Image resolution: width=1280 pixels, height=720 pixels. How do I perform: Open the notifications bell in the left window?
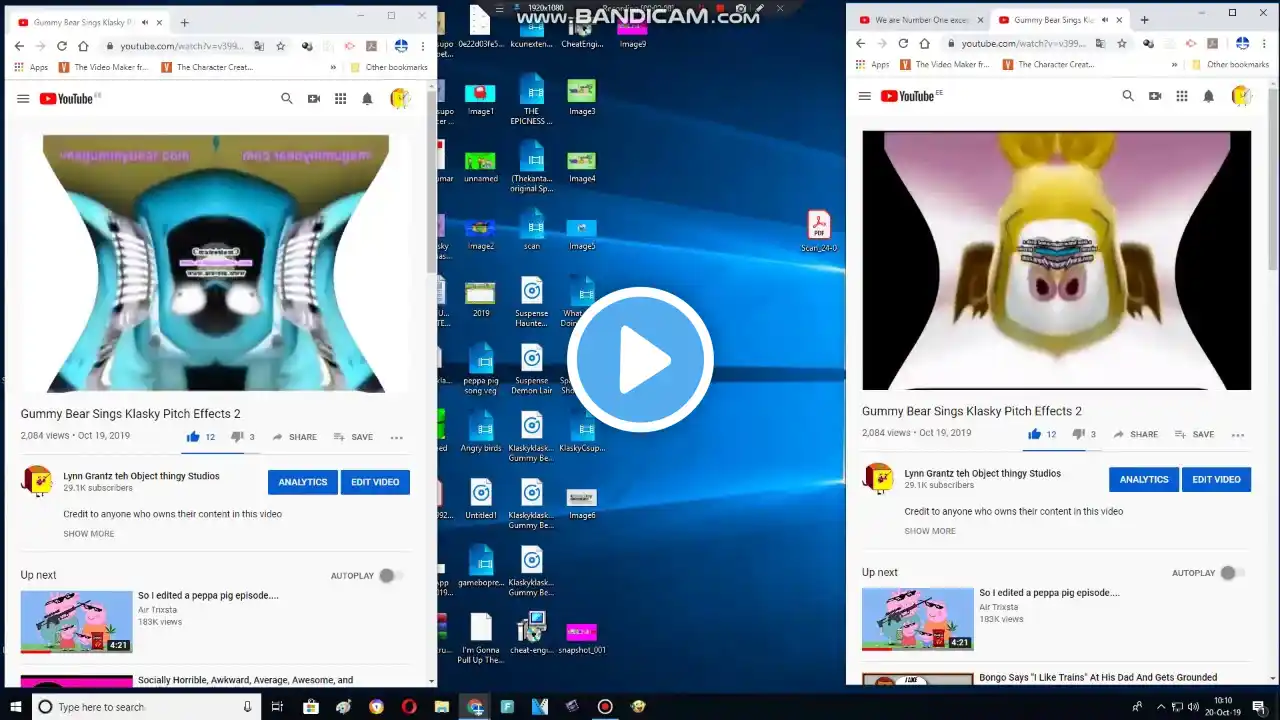(367, 99)
